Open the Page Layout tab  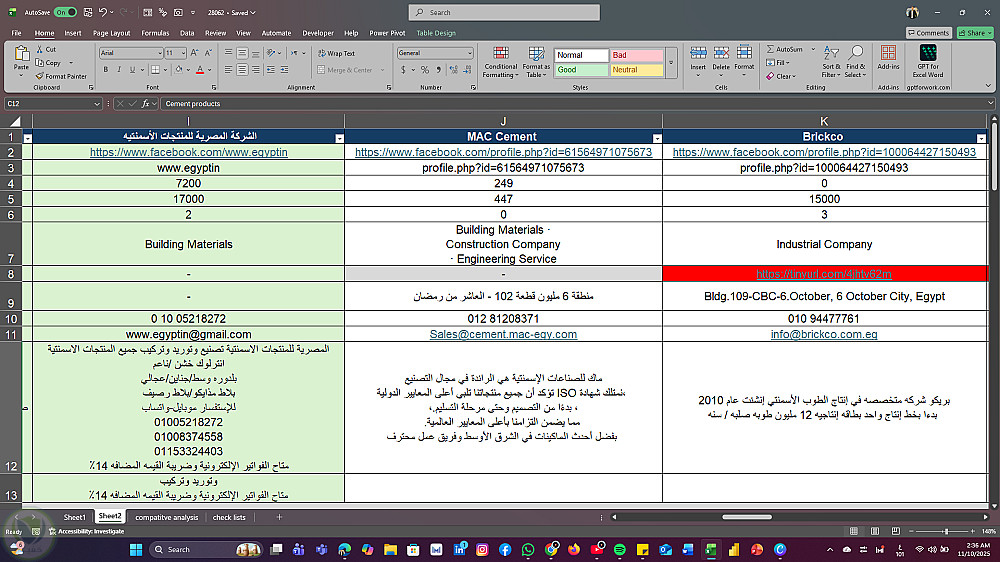[x=112, y=33]
